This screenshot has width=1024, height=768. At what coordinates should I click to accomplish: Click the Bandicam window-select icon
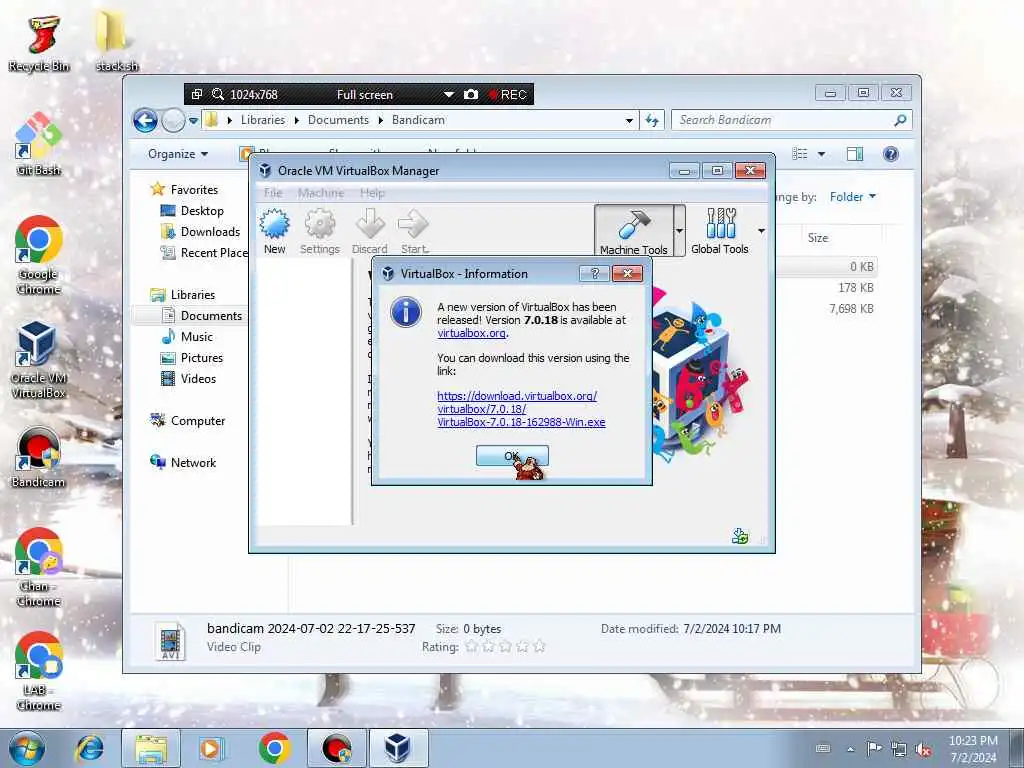pos(197,94)
